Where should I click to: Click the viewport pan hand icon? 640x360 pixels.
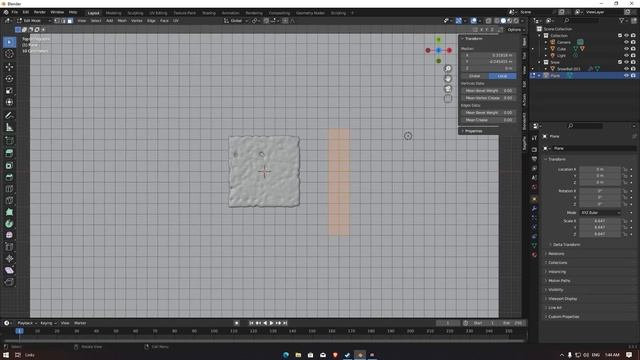[448, 78]
